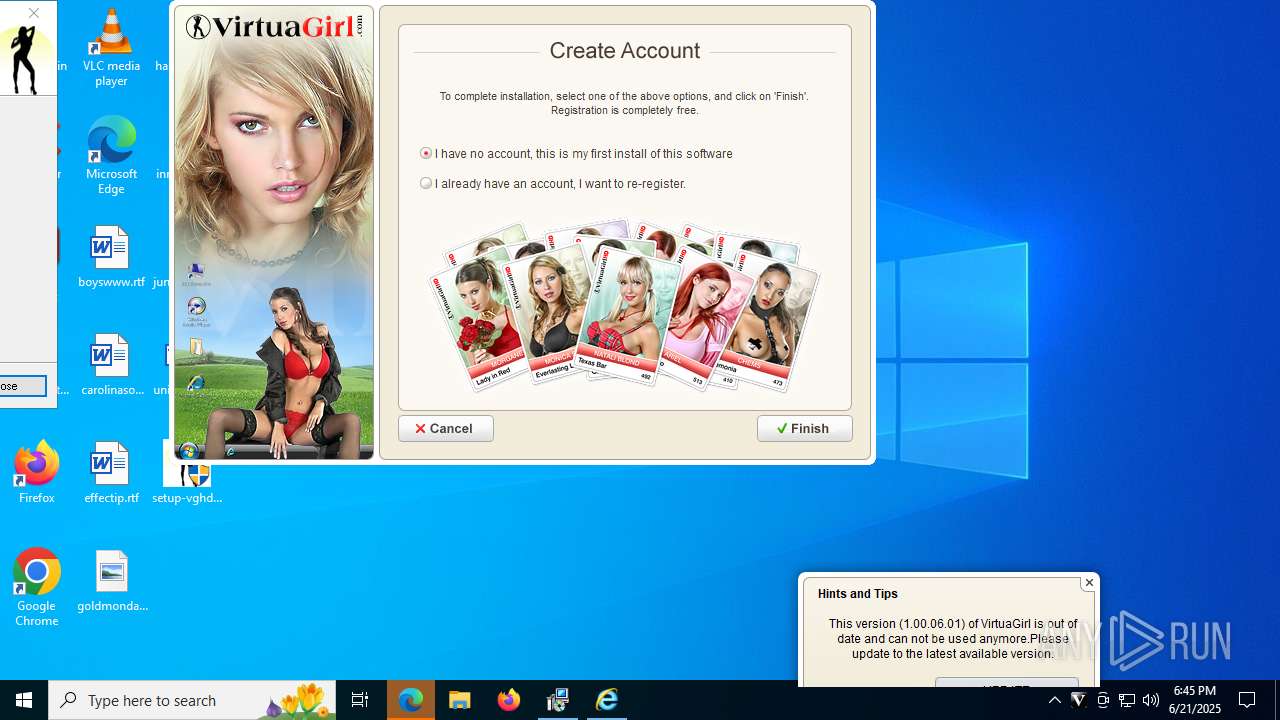Open the Windows Start menu
This screenshot has height=720, width=1280.
(x=24, y=700)
